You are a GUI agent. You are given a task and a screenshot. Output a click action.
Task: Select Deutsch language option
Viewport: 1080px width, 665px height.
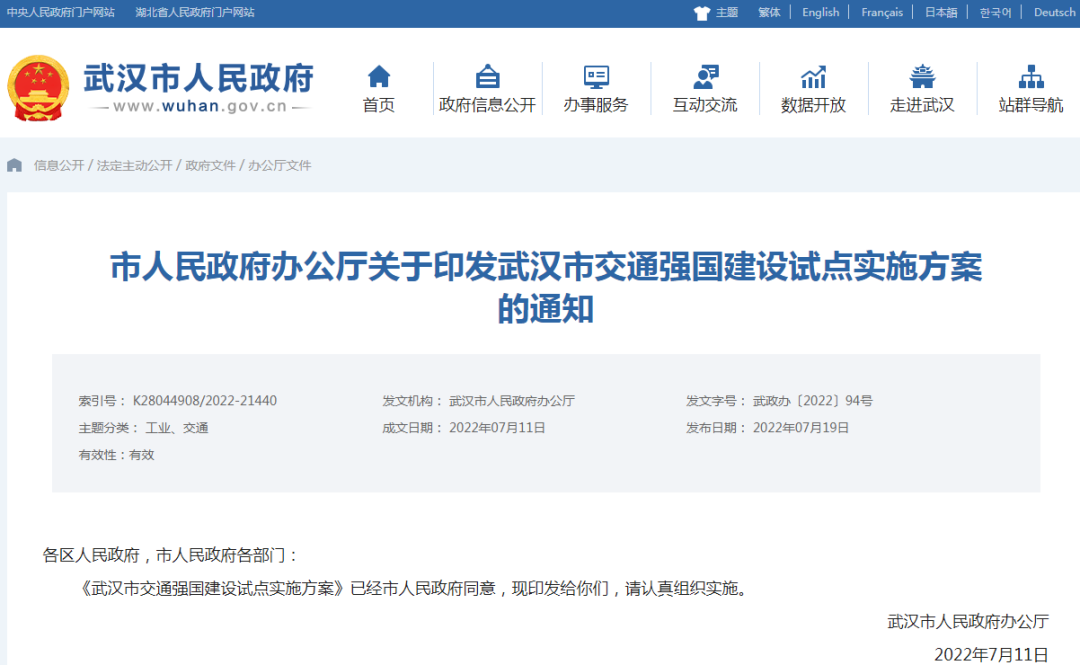click(x=1054, y=13)
